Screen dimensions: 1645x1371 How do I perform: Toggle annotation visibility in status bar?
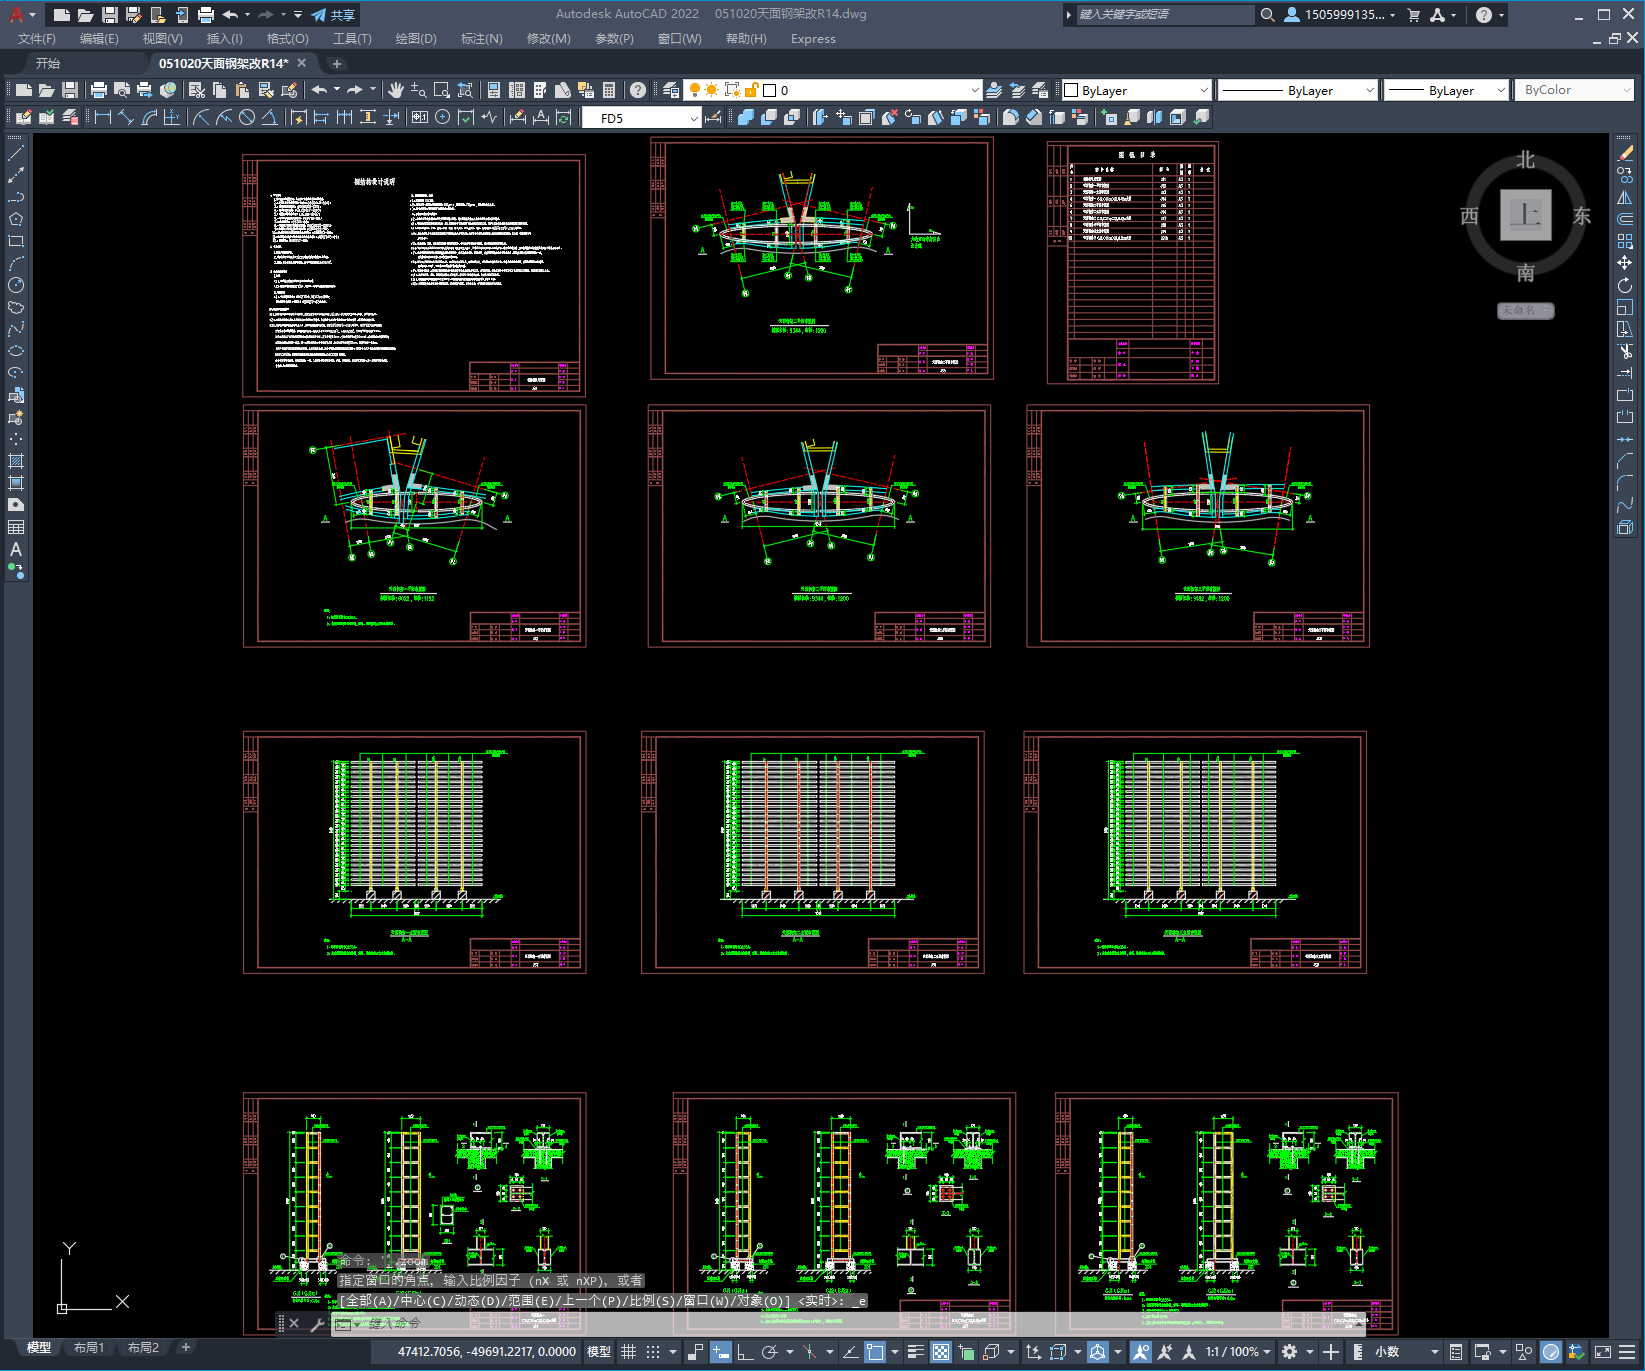(x=1141, y=1352)
